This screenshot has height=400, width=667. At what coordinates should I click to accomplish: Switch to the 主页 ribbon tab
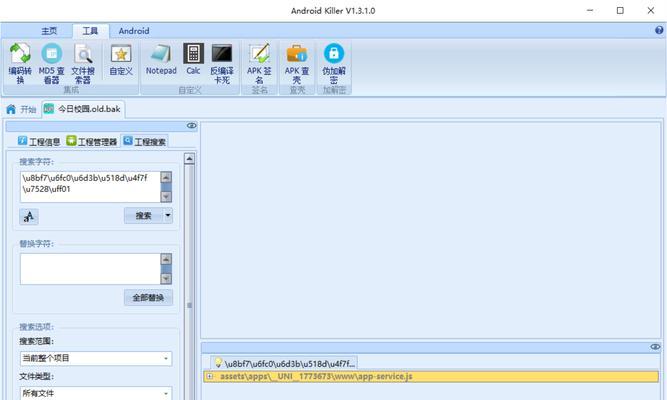pos(49,31)
